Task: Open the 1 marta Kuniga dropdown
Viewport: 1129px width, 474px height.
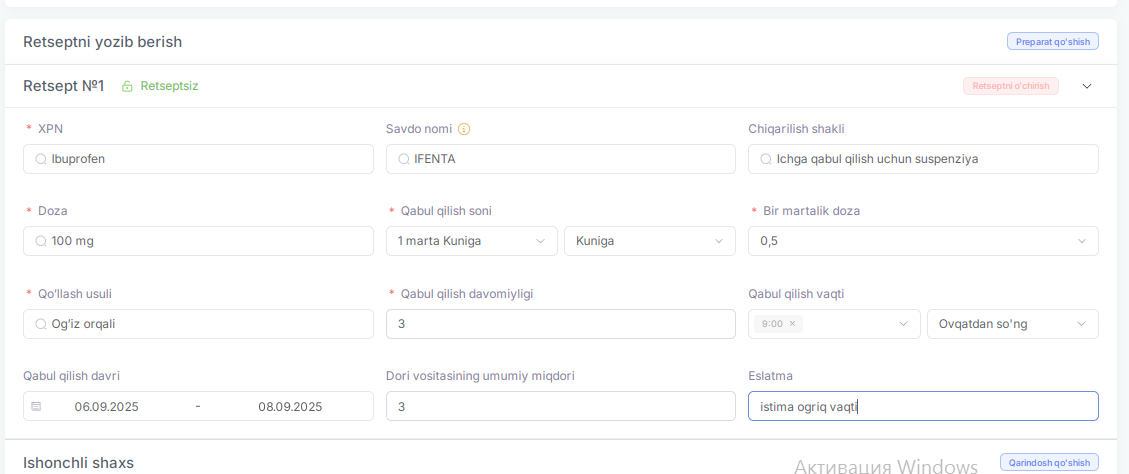Action: [x=472, y=241]
